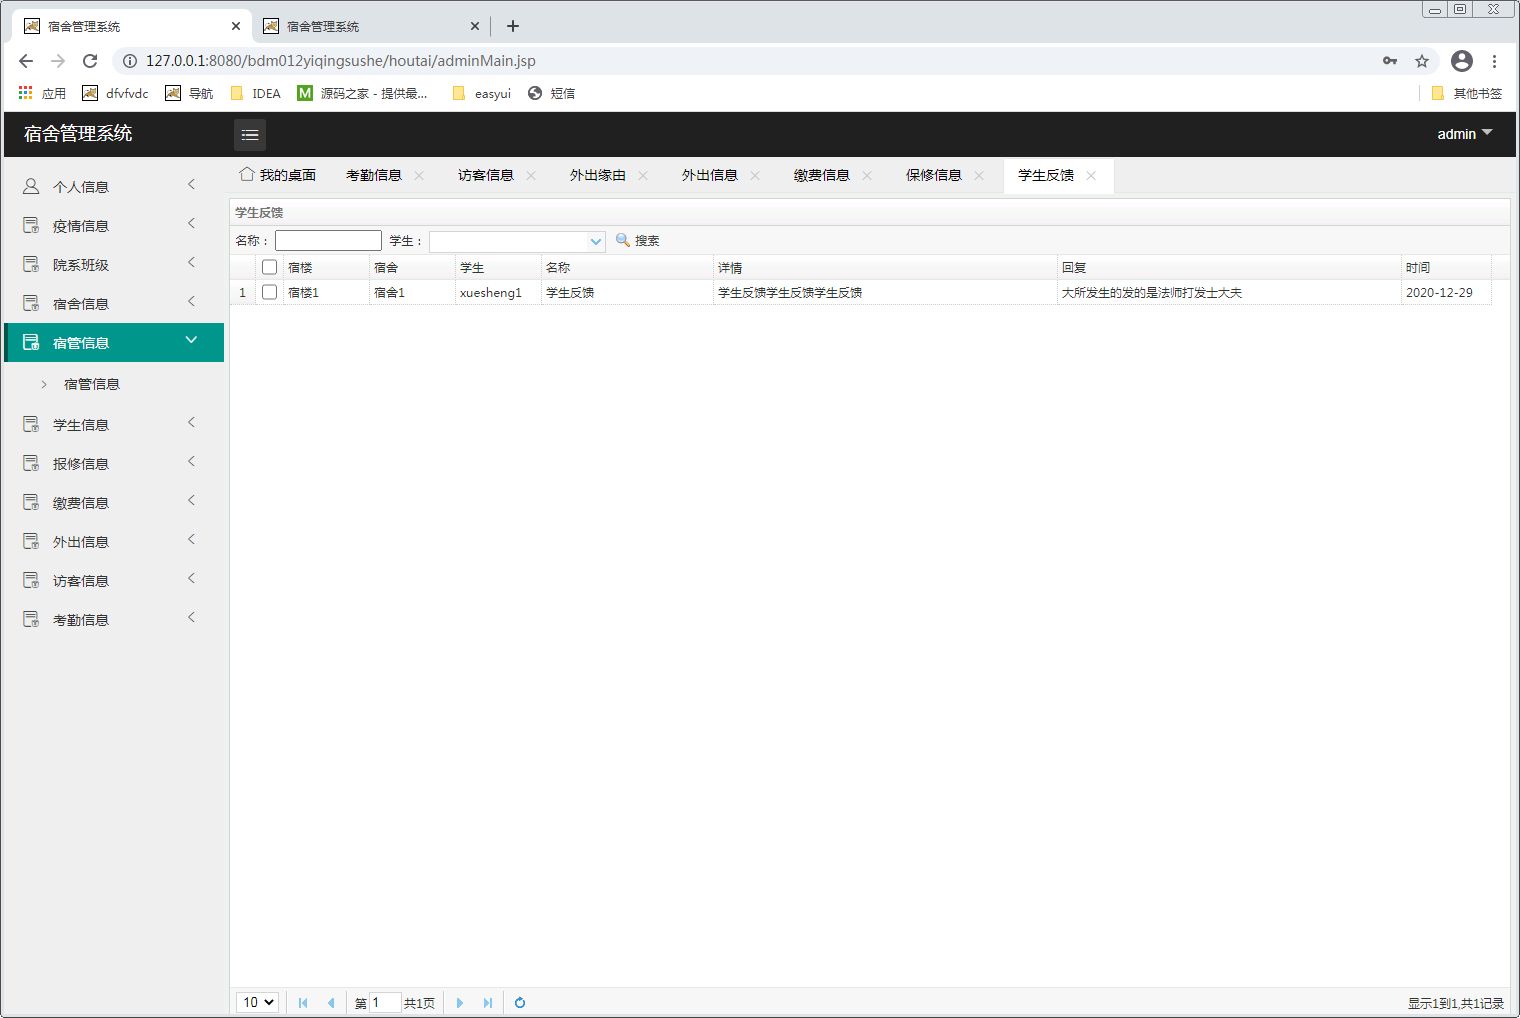1520x1018 pixels.
Task: Go to last page in pager
Action: point(488,1002)
